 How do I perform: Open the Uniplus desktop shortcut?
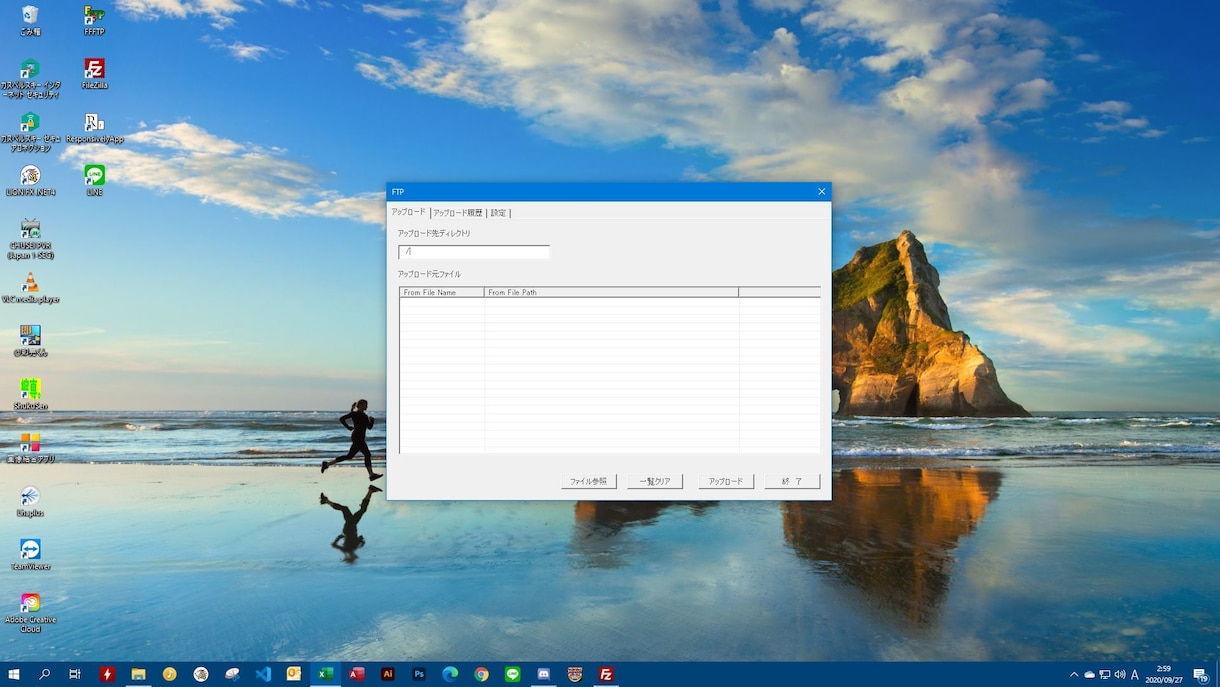pos(30,501)
